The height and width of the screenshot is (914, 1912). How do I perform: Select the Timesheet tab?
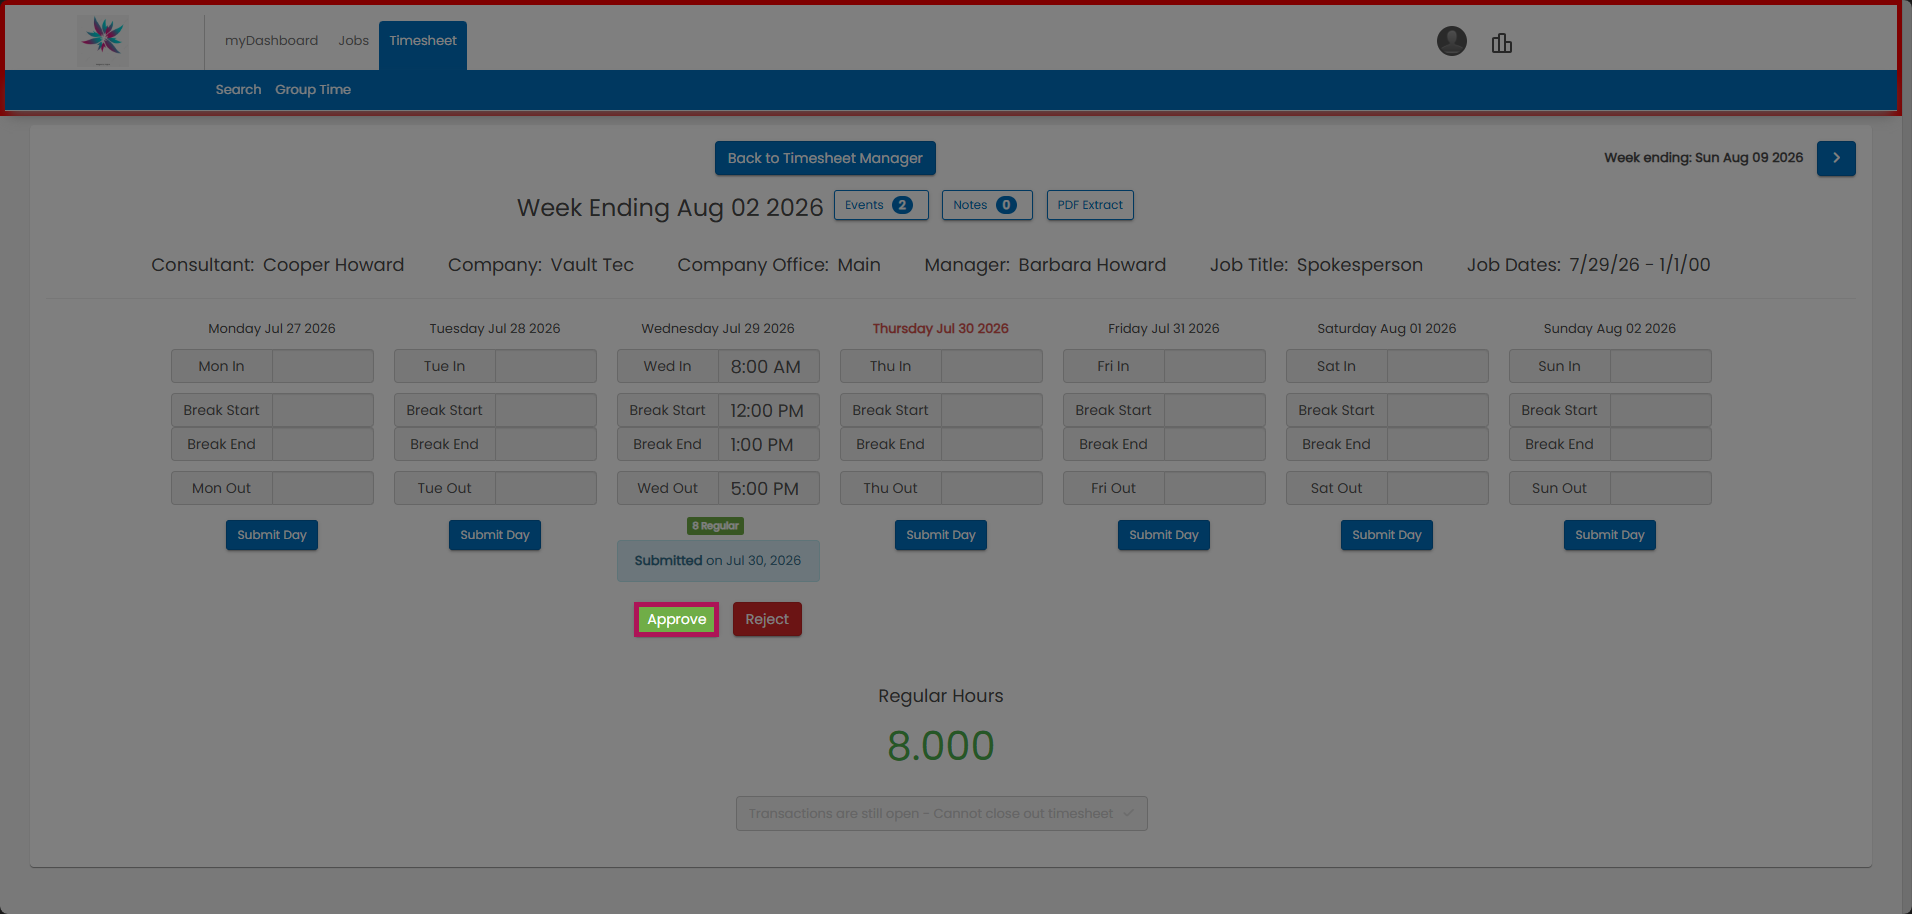[423, 45]
